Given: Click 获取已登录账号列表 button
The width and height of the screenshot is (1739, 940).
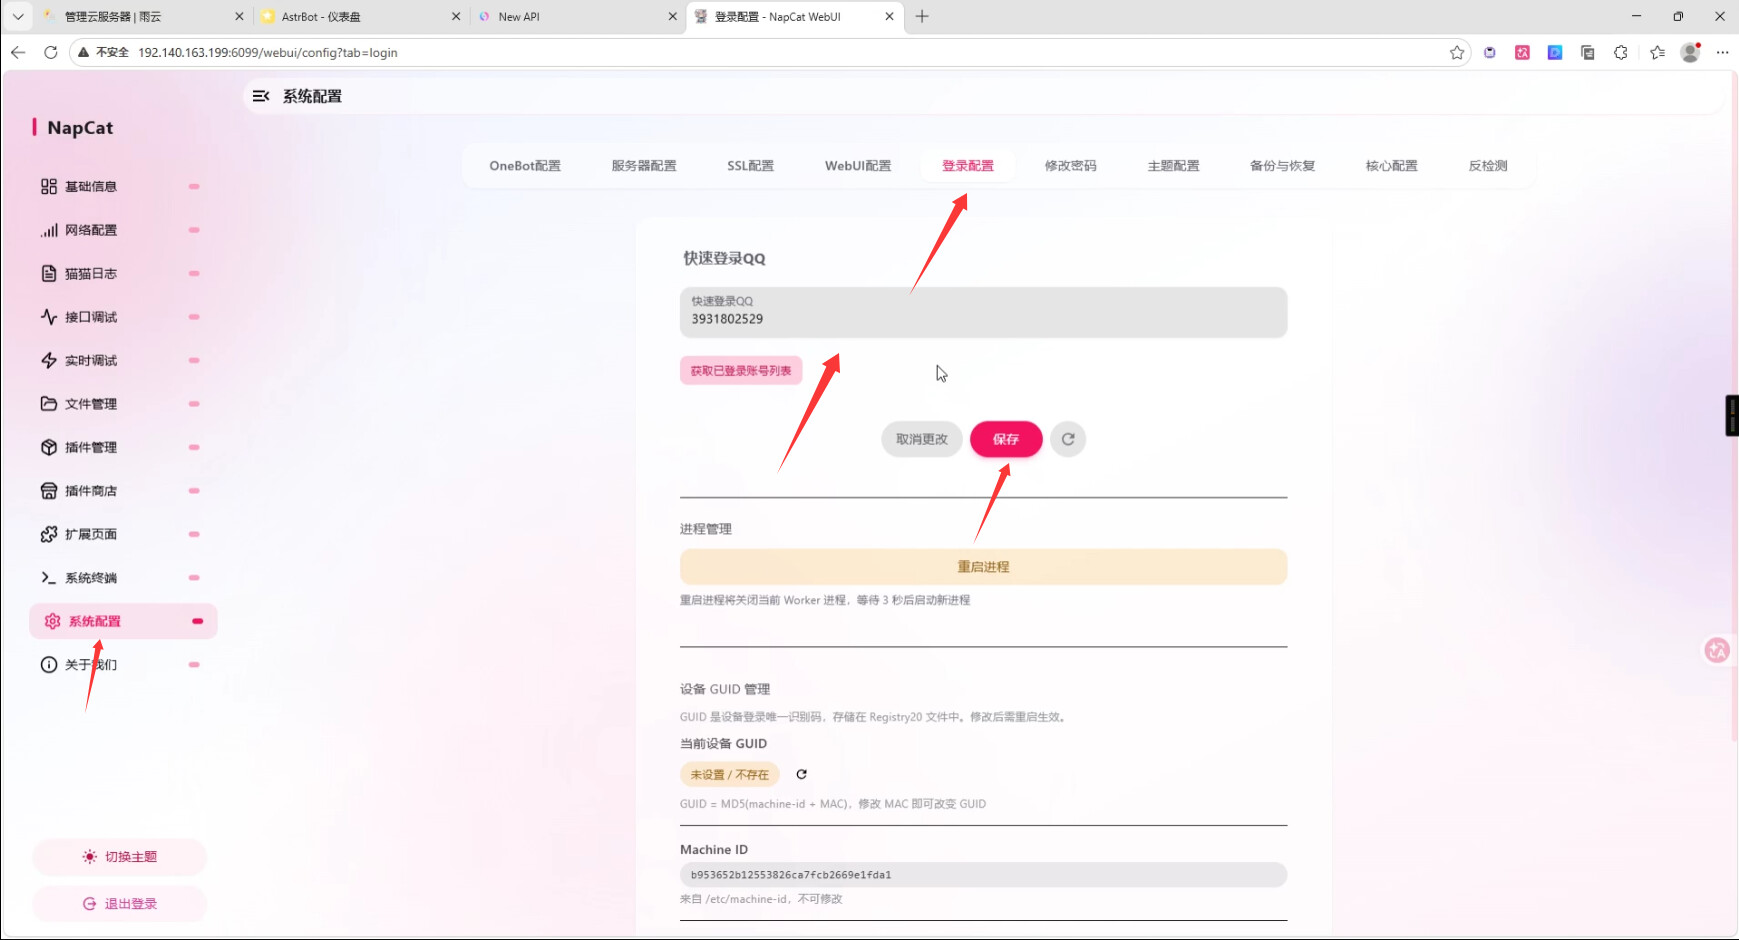Looking at the screenshot, I should (741, 371).
